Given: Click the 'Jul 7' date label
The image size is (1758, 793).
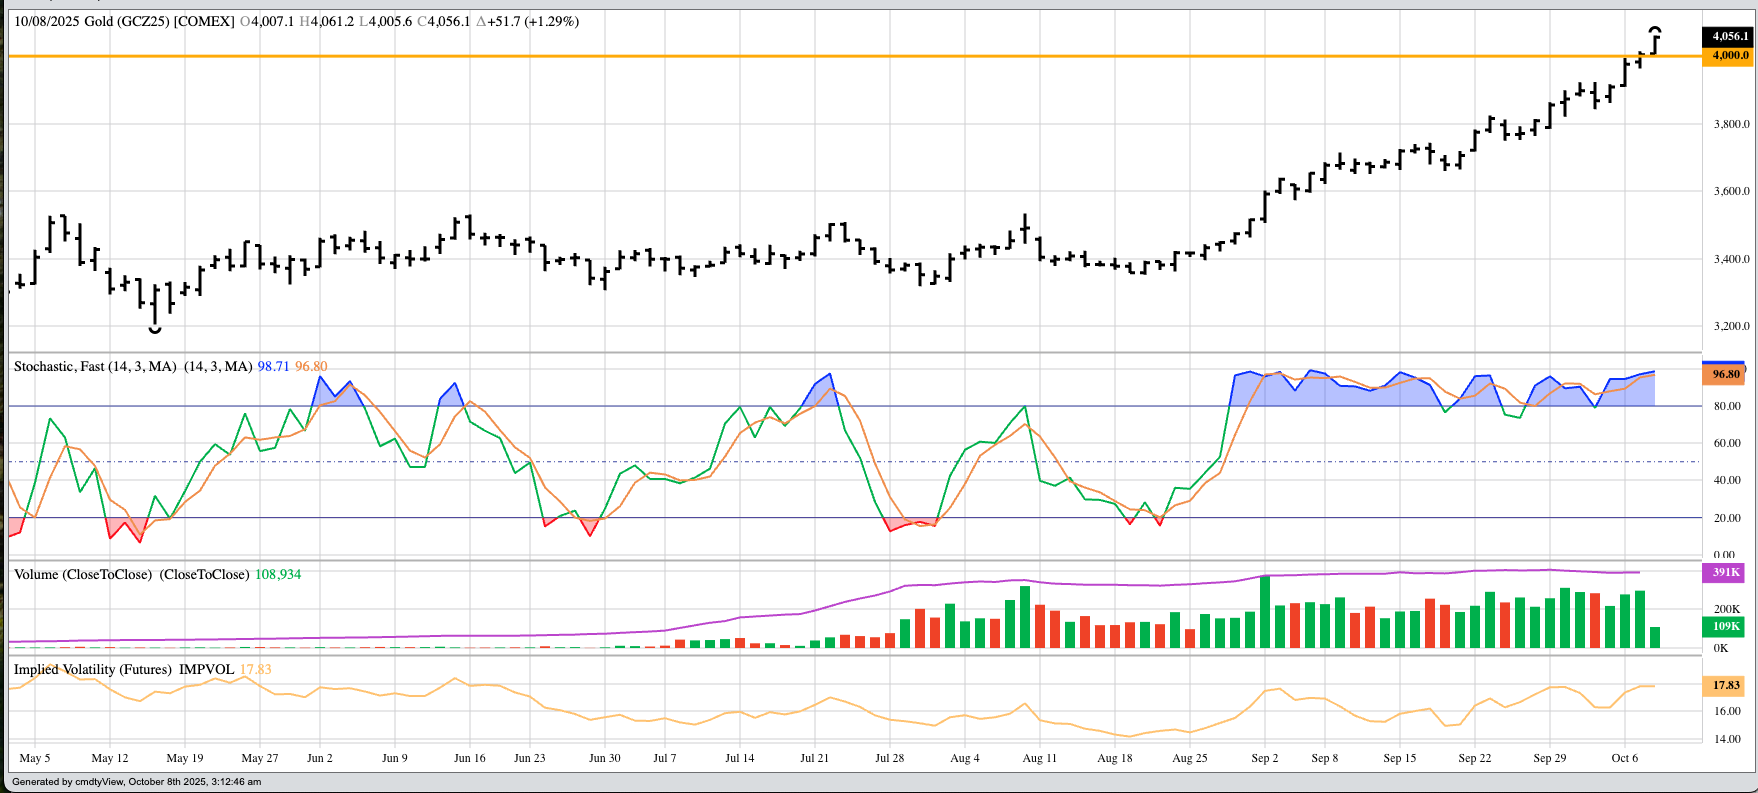Looking at the screenshot, I should coord(665,758).
